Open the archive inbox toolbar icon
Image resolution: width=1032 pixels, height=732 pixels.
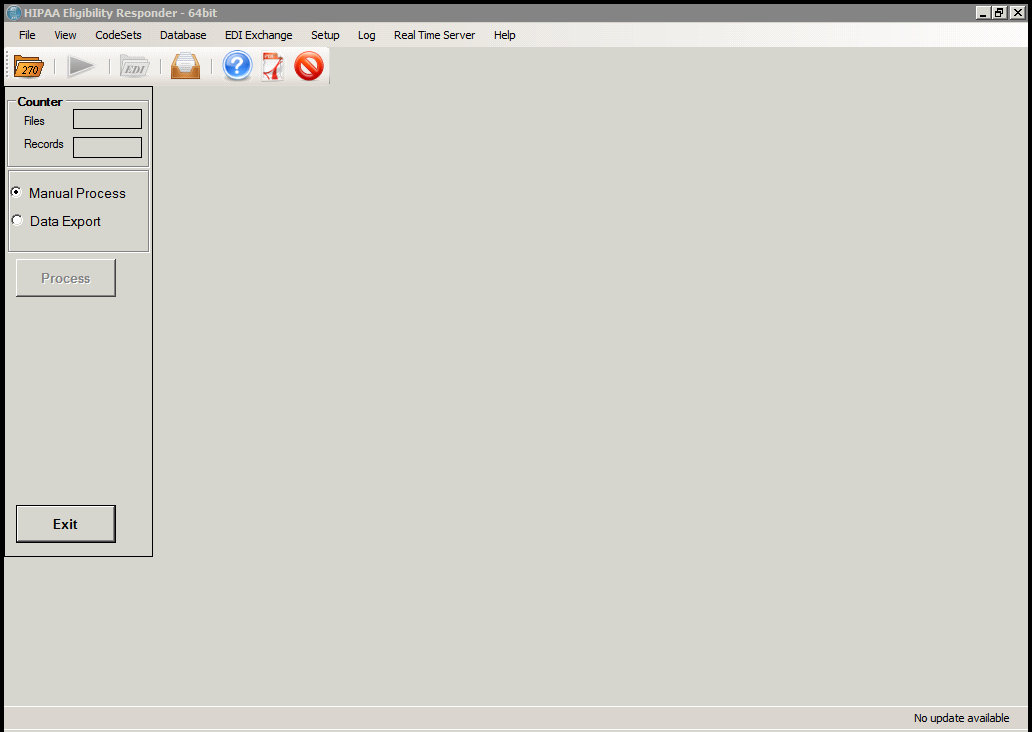(185, 66)
